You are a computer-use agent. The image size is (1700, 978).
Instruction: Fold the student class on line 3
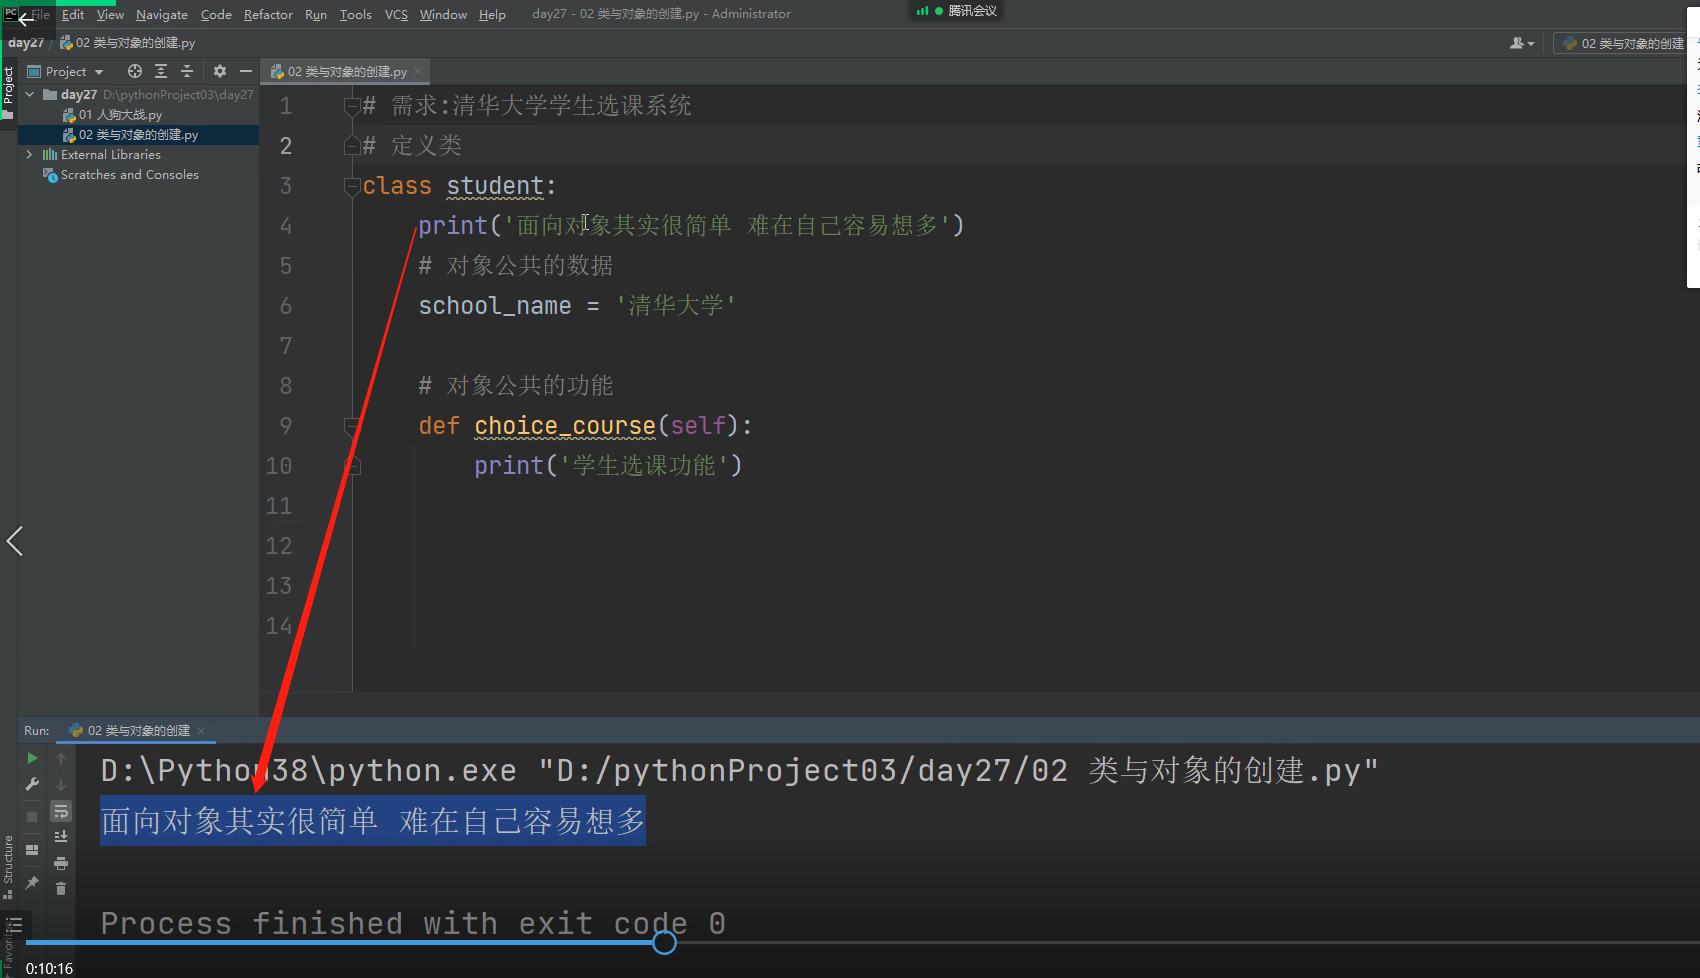tap(351, 186)
